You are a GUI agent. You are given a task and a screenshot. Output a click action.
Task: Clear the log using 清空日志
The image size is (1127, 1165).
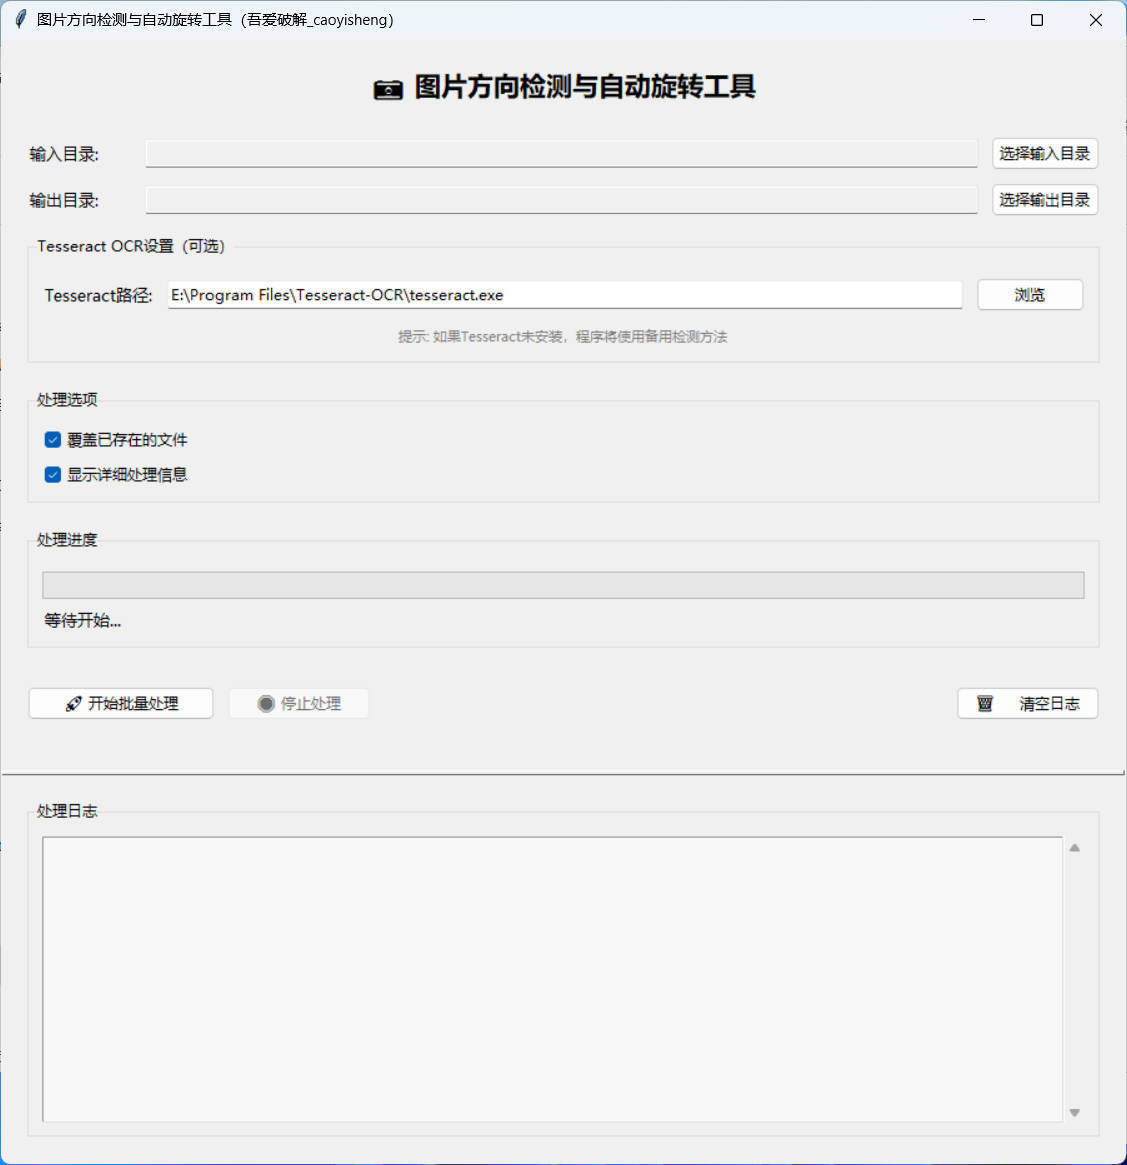tap(1027, 703)
